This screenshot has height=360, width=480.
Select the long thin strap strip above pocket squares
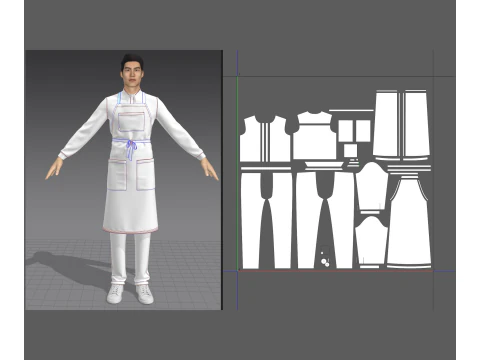[351, 110]
